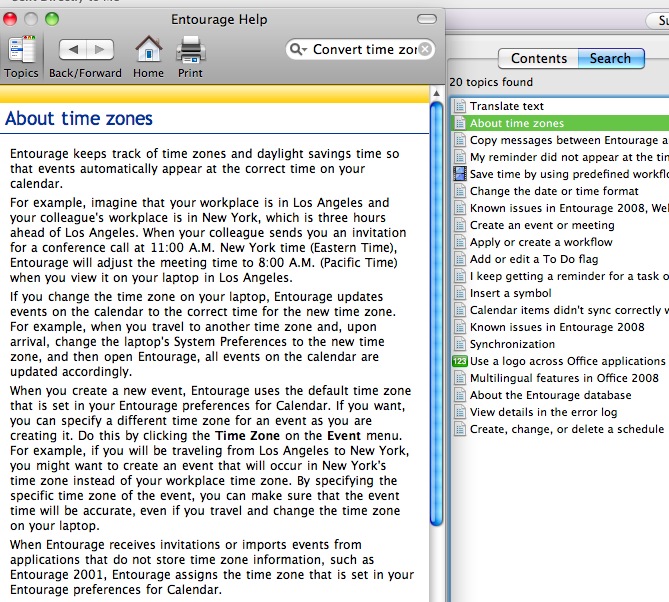Open the search magnifier dropdown
The image size is (669, 602).
pyautogui.click(x=298, y=49)
